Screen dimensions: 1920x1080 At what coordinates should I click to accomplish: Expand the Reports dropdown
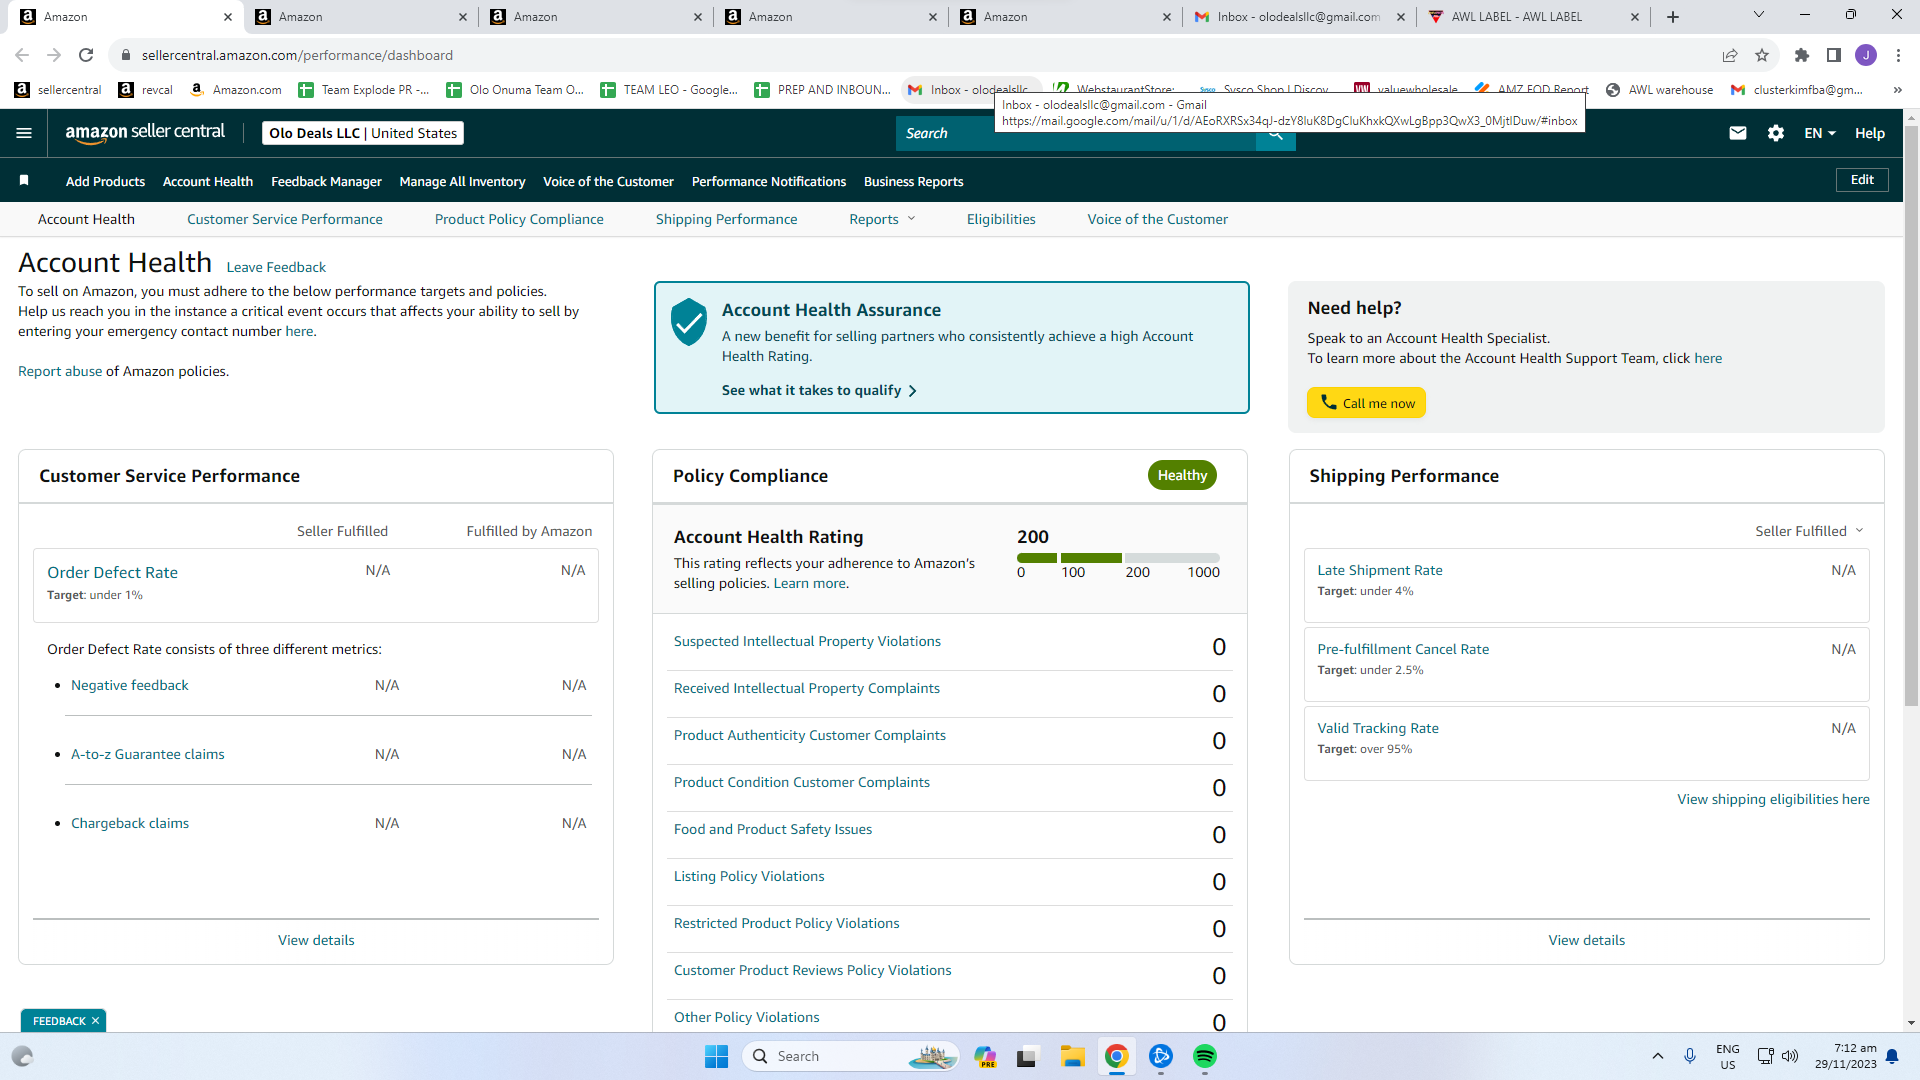tap(882, 219)
